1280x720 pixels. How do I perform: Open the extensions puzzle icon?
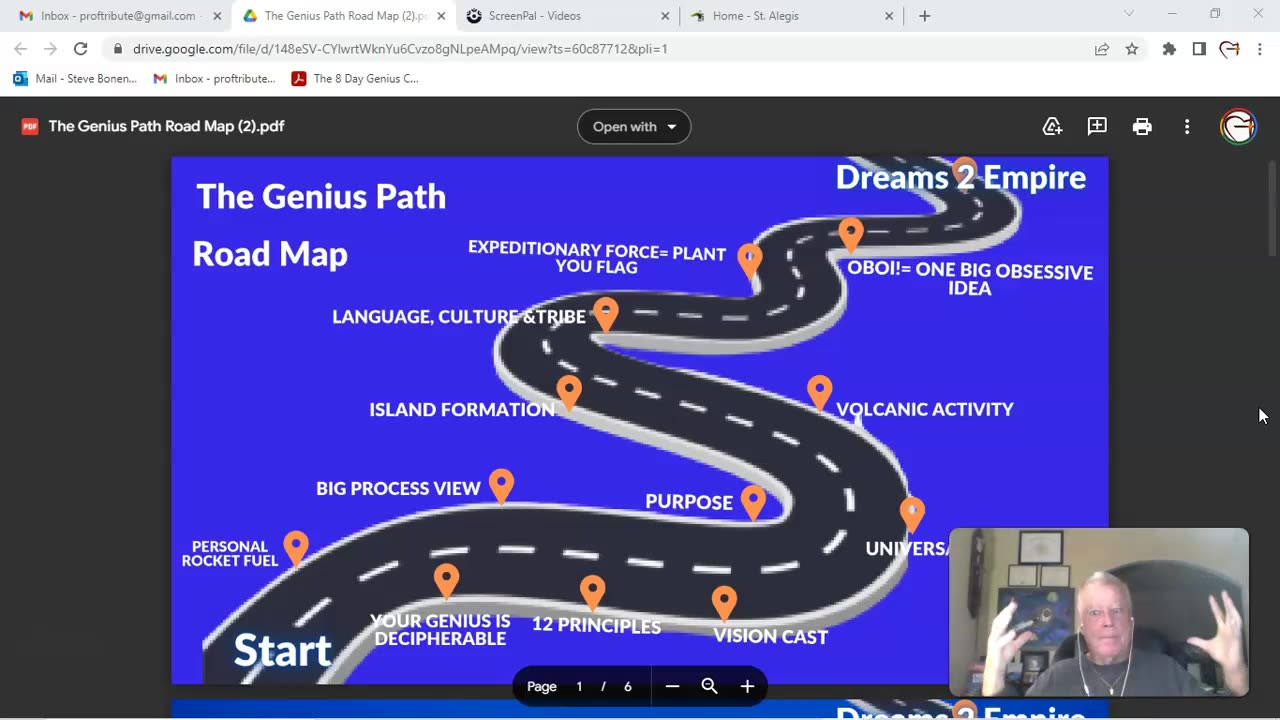click(x=1169, y=48)
